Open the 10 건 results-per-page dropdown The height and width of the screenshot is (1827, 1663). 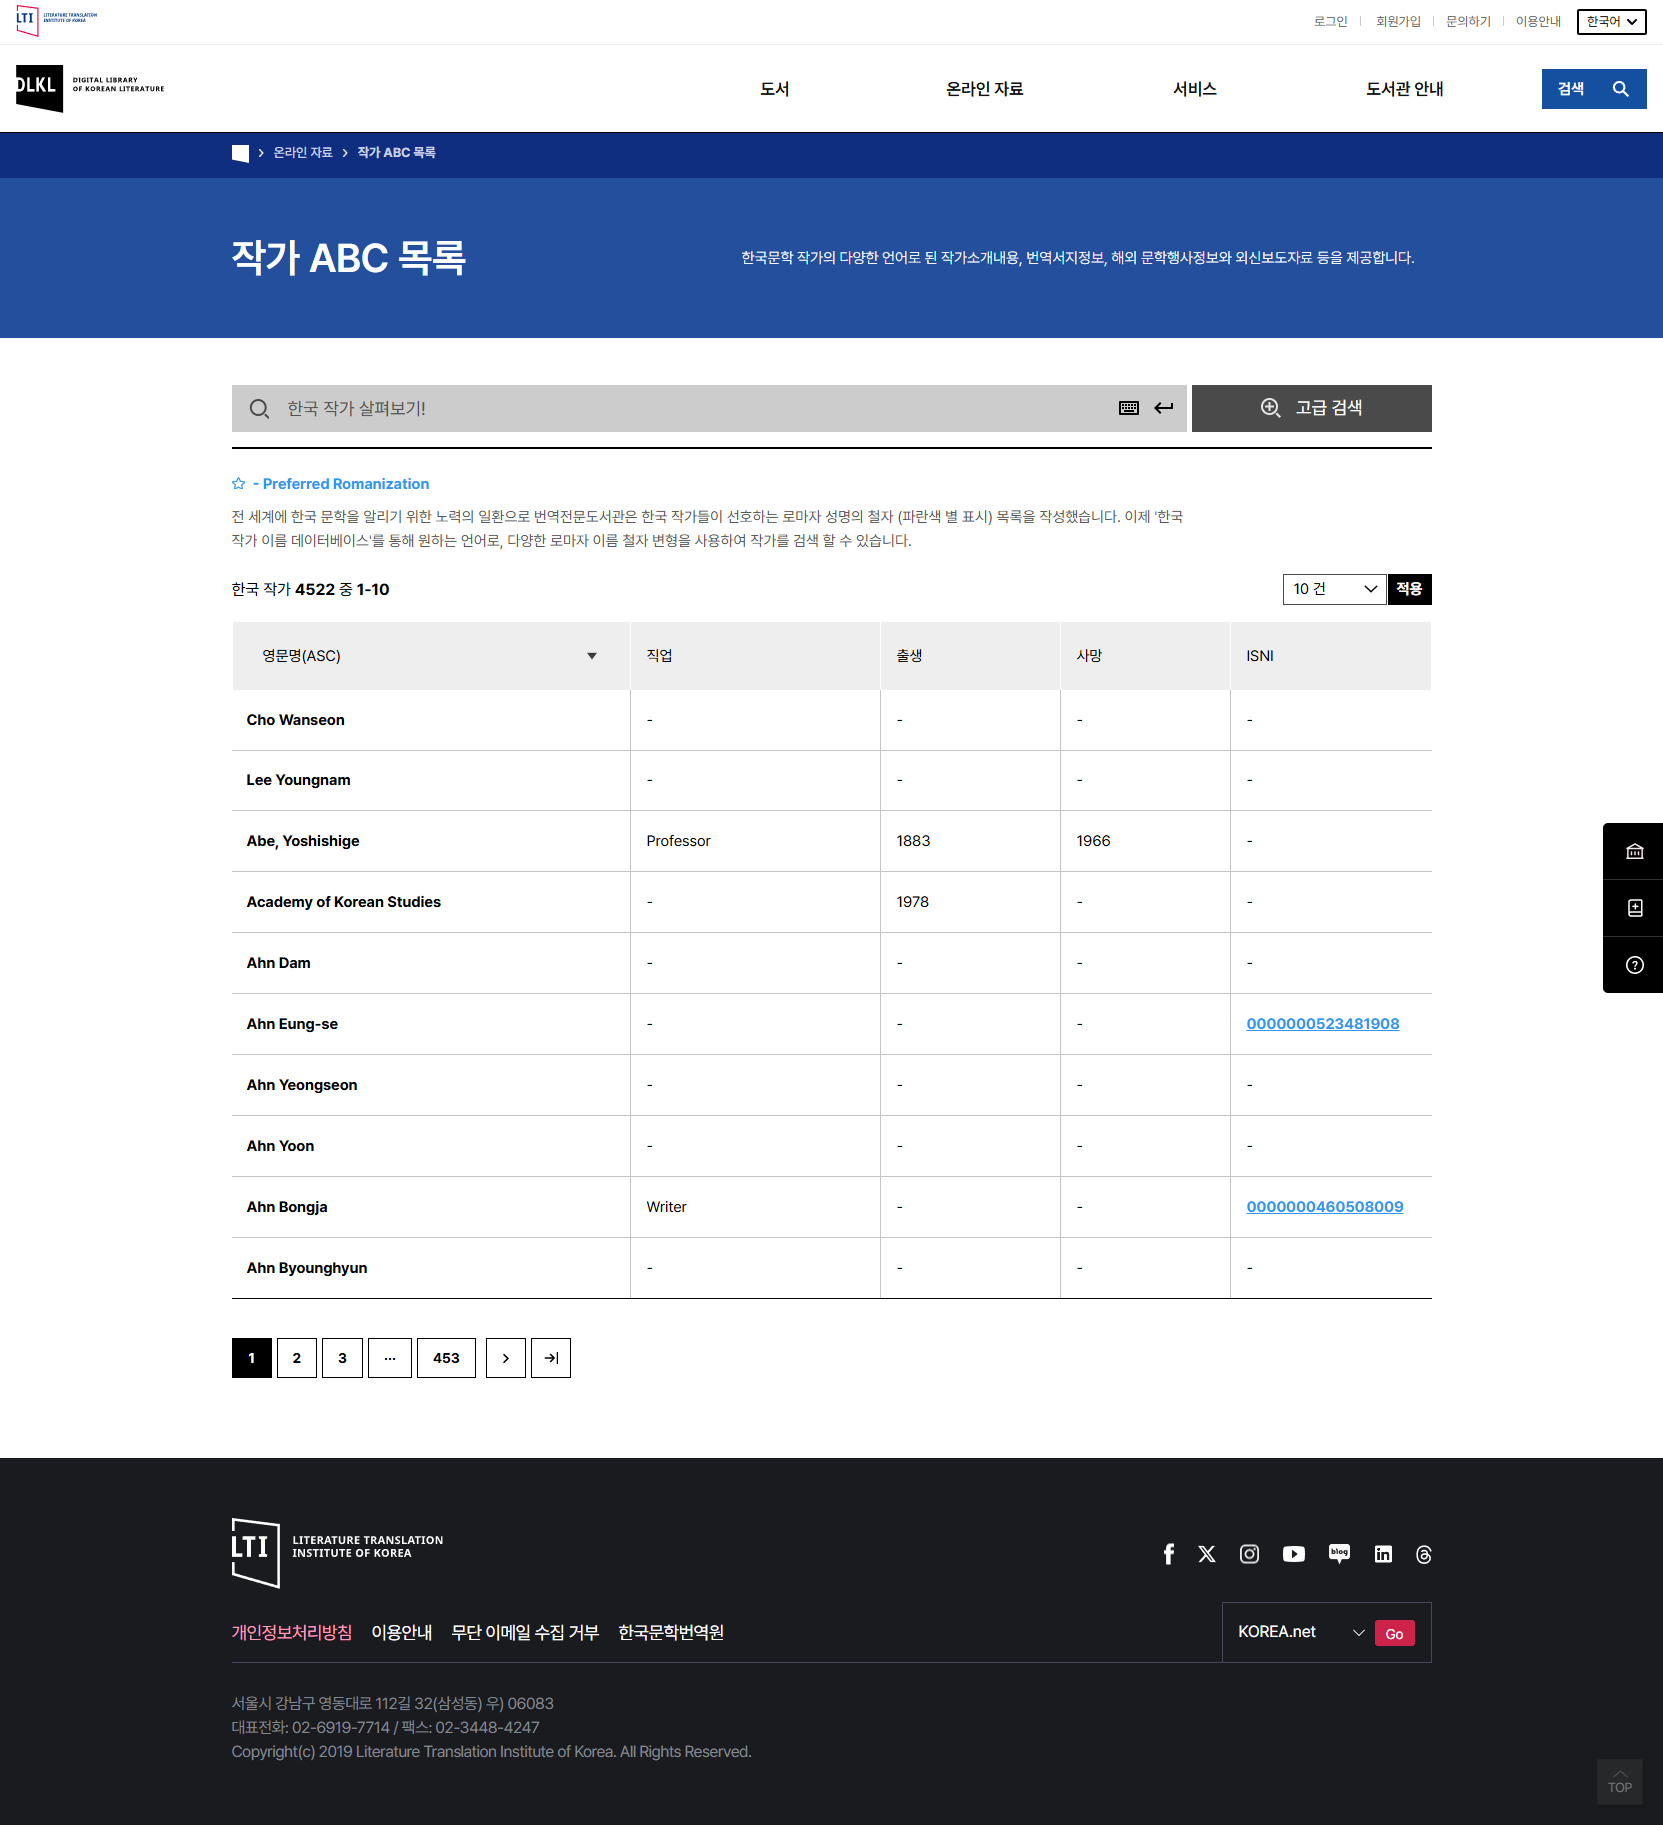point(1334,589)
